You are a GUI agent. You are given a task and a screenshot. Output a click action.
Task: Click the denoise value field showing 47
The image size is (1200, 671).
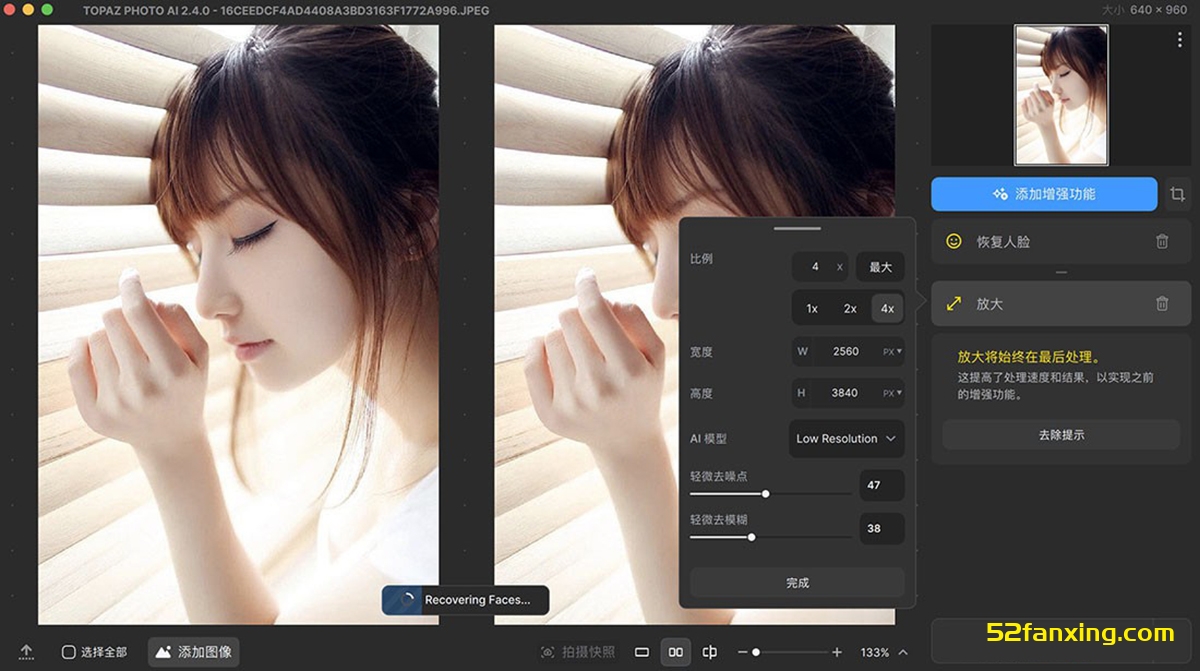pos(881,485)
